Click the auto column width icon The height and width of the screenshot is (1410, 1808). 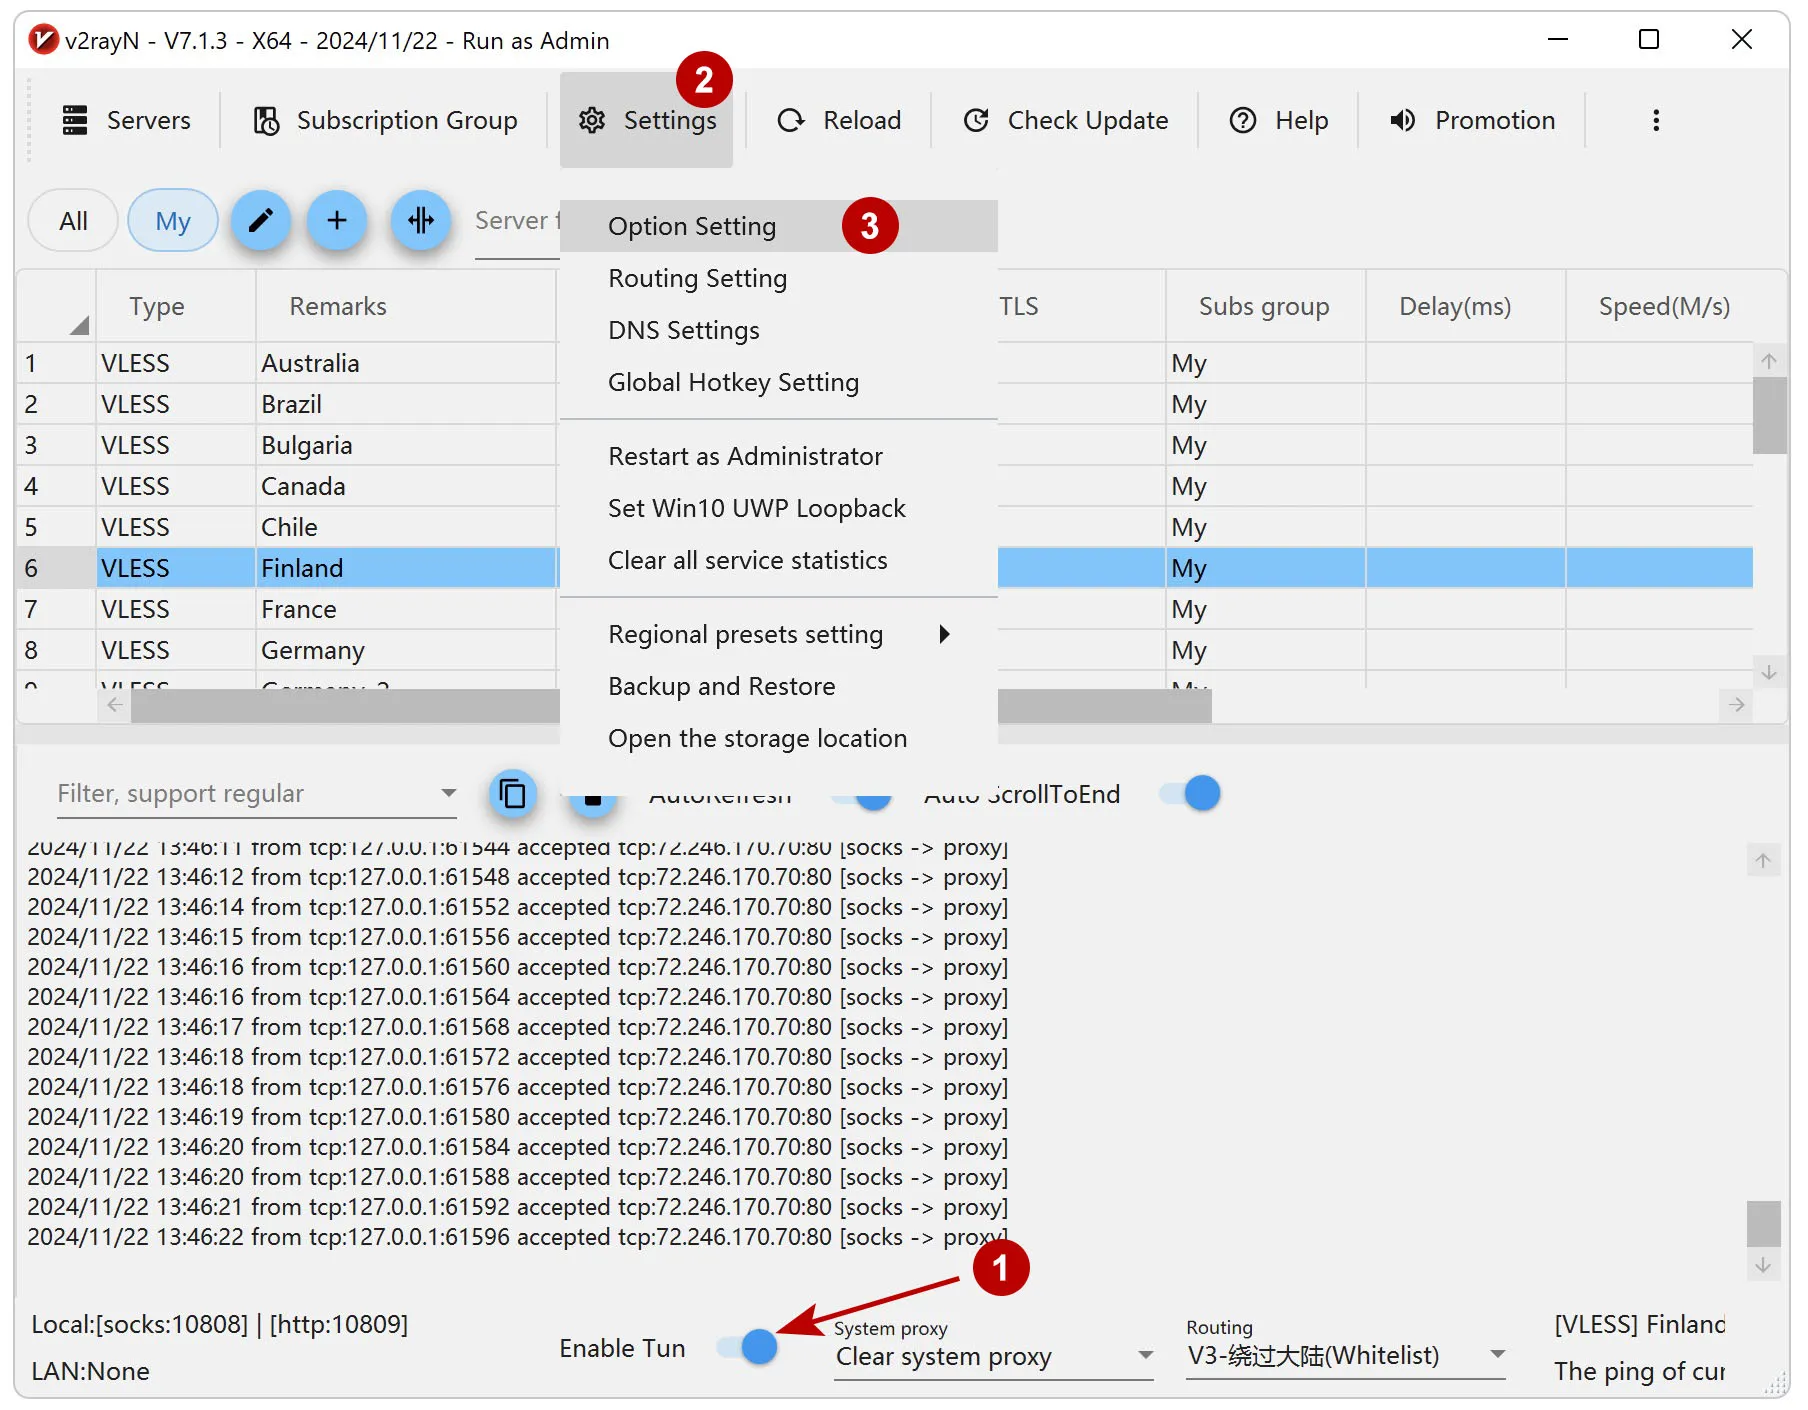pos(421,220)
